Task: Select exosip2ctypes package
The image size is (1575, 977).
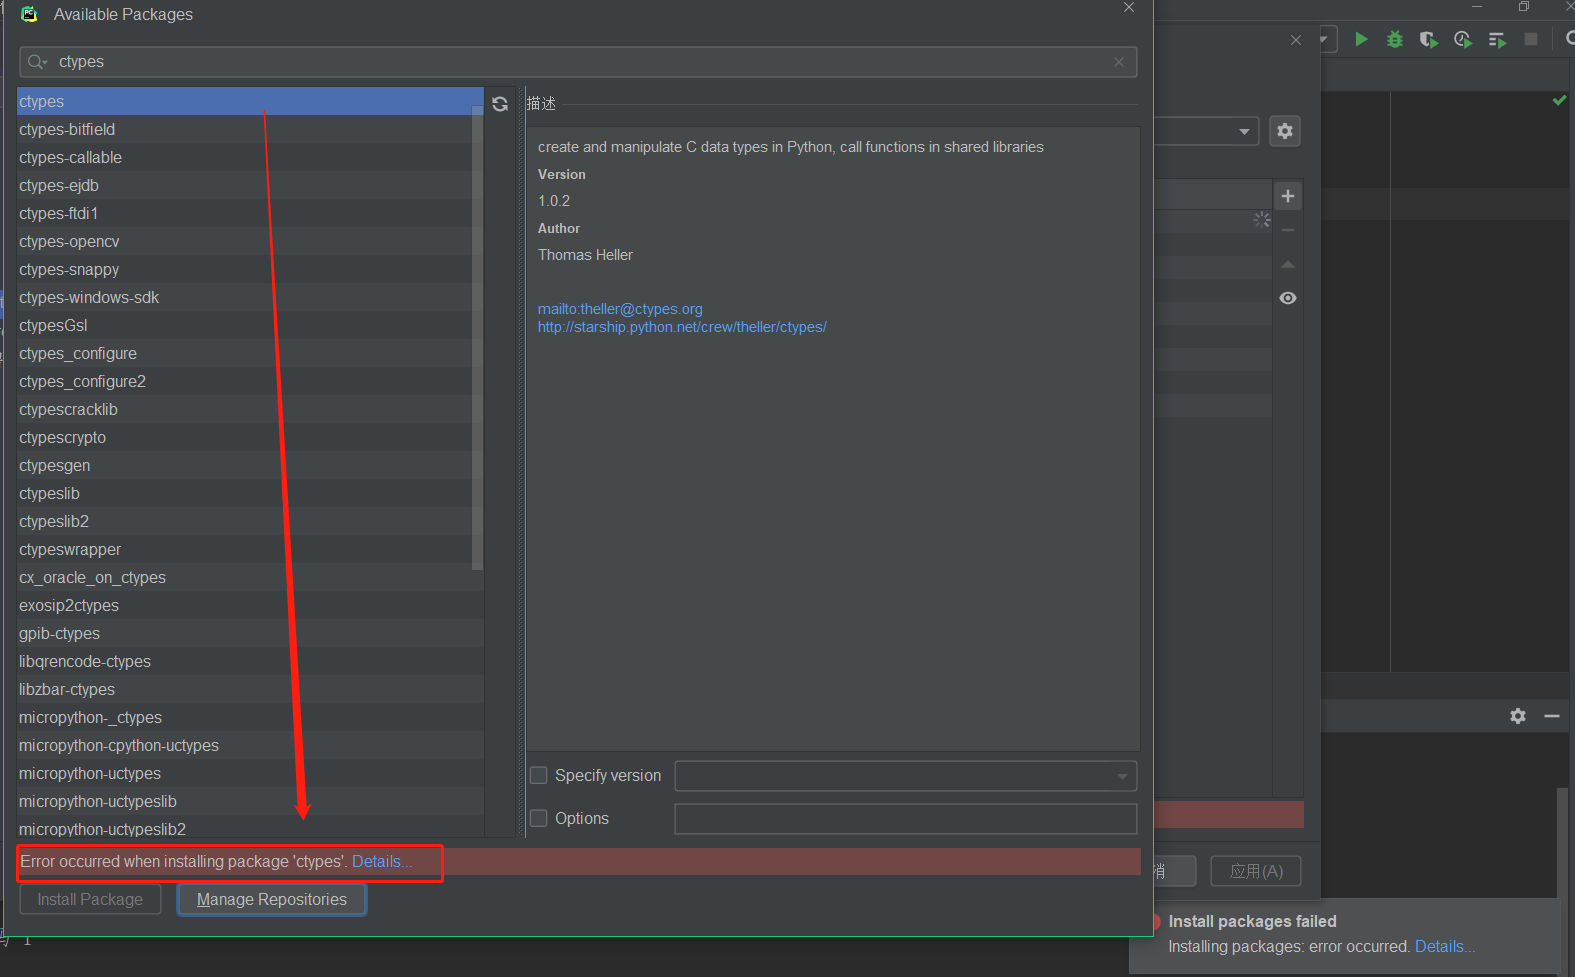Action: tap(250, 605)
